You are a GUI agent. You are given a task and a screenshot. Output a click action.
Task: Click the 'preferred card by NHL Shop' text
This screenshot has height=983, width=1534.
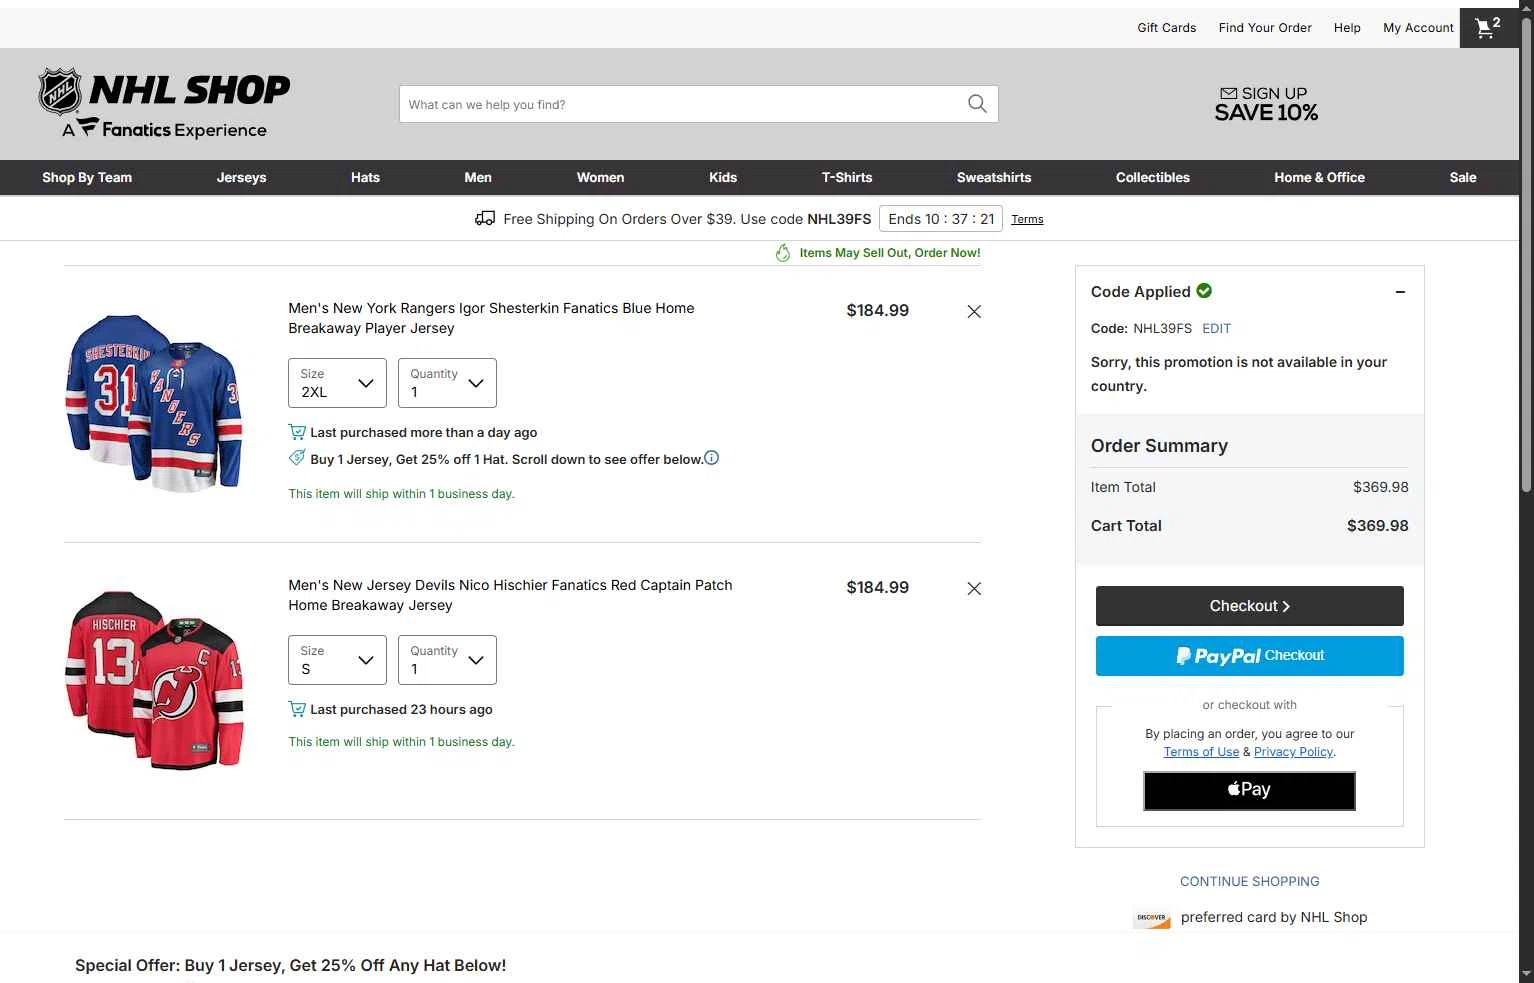coord(1274,918)
